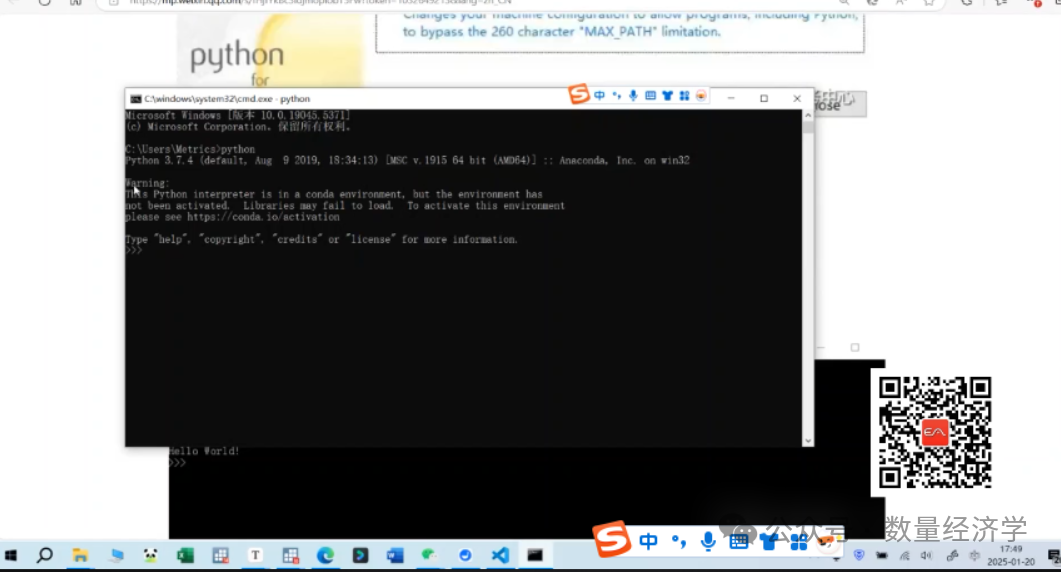Open the network tray icon
This screenshot has height=572, width=1061.
[x=905, y=556]
